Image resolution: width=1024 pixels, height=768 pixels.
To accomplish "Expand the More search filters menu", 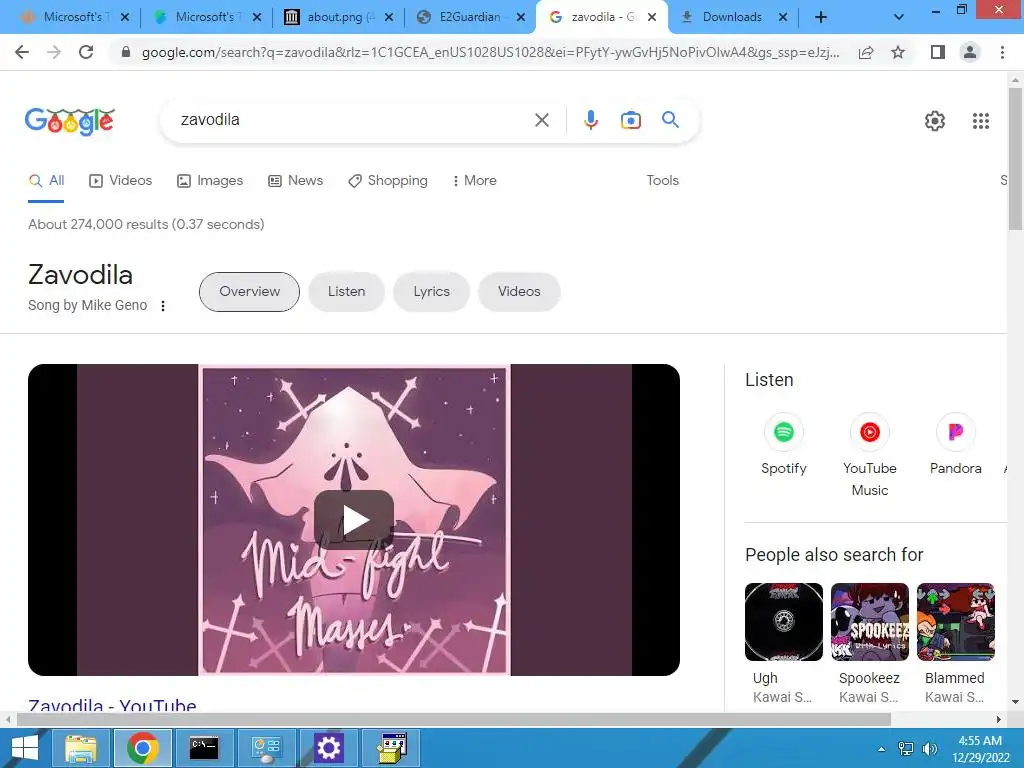I will point(475,180).
